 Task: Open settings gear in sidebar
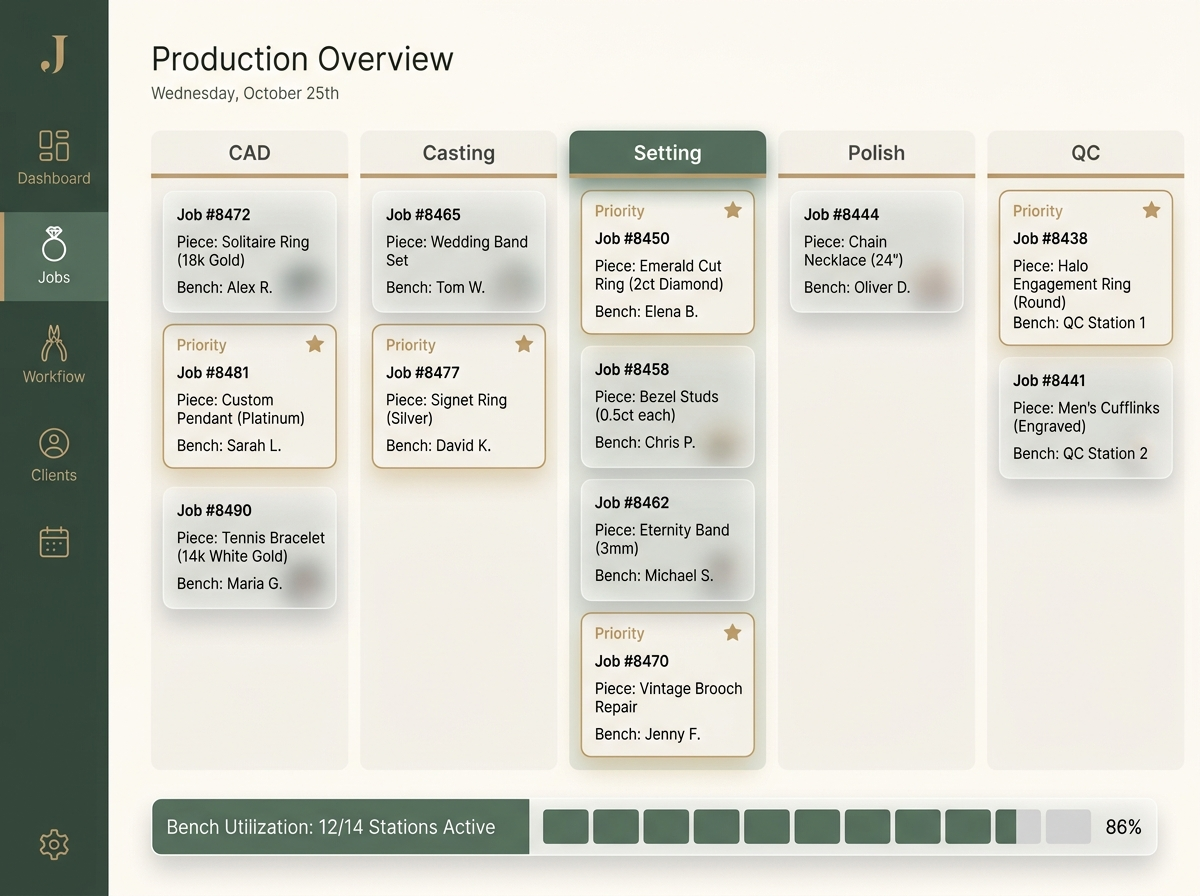[x=54, y=844]
